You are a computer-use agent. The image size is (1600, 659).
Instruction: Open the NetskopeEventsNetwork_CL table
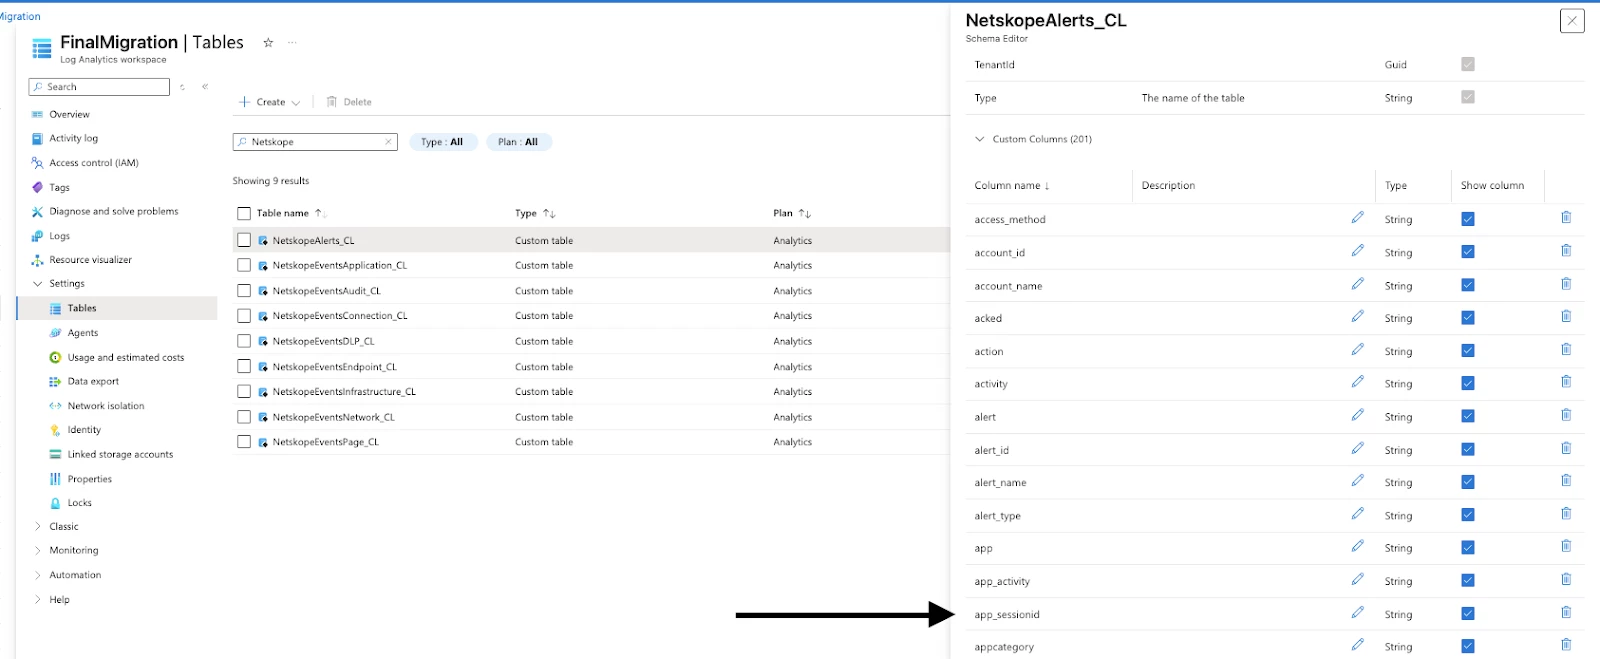click(333, 418)
